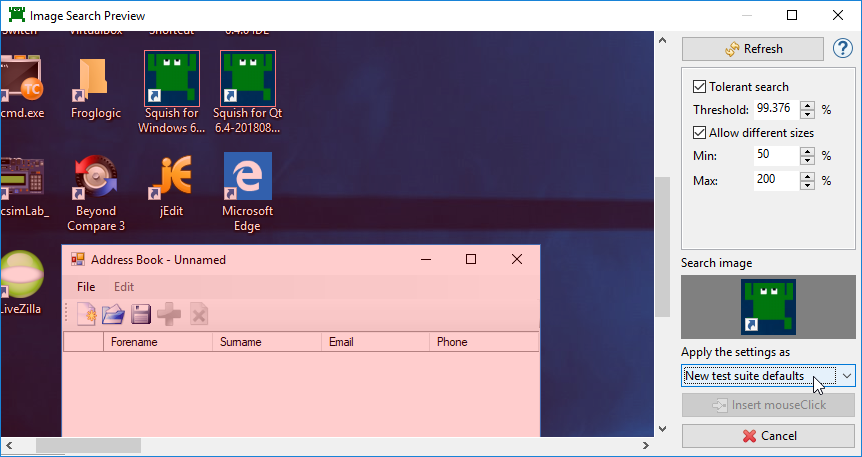
Task: Click the Max percentage field
Action: pos(776,180)
